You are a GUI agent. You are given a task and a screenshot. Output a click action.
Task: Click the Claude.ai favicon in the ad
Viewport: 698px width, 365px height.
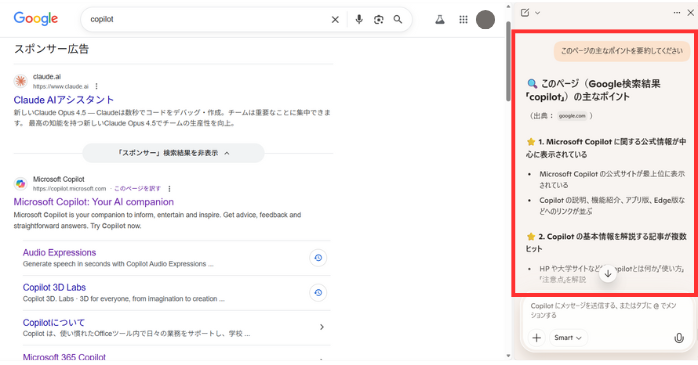pos(20,81)
